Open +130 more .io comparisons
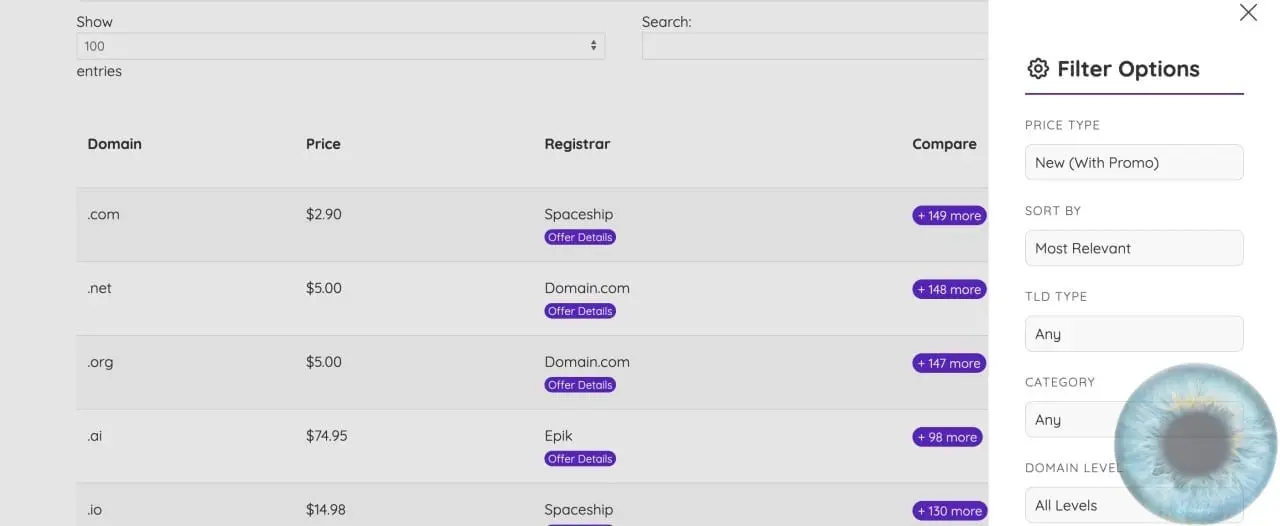1280x526 pixels. (x=949, y=511)
